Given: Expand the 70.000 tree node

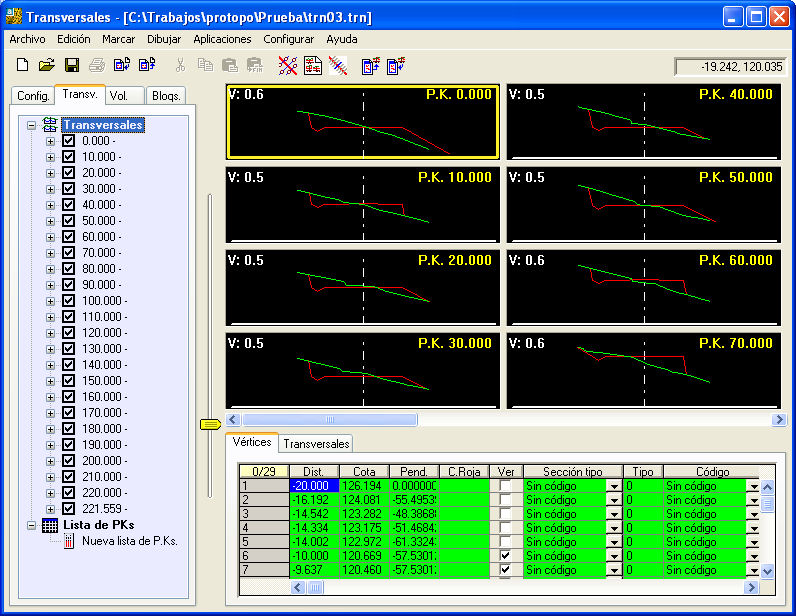Looking at the screenshot, I should point(50,253).
